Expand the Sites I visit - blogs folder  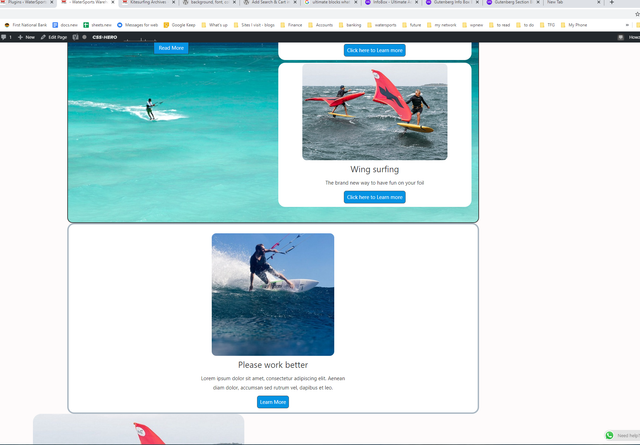pos(254,25)
